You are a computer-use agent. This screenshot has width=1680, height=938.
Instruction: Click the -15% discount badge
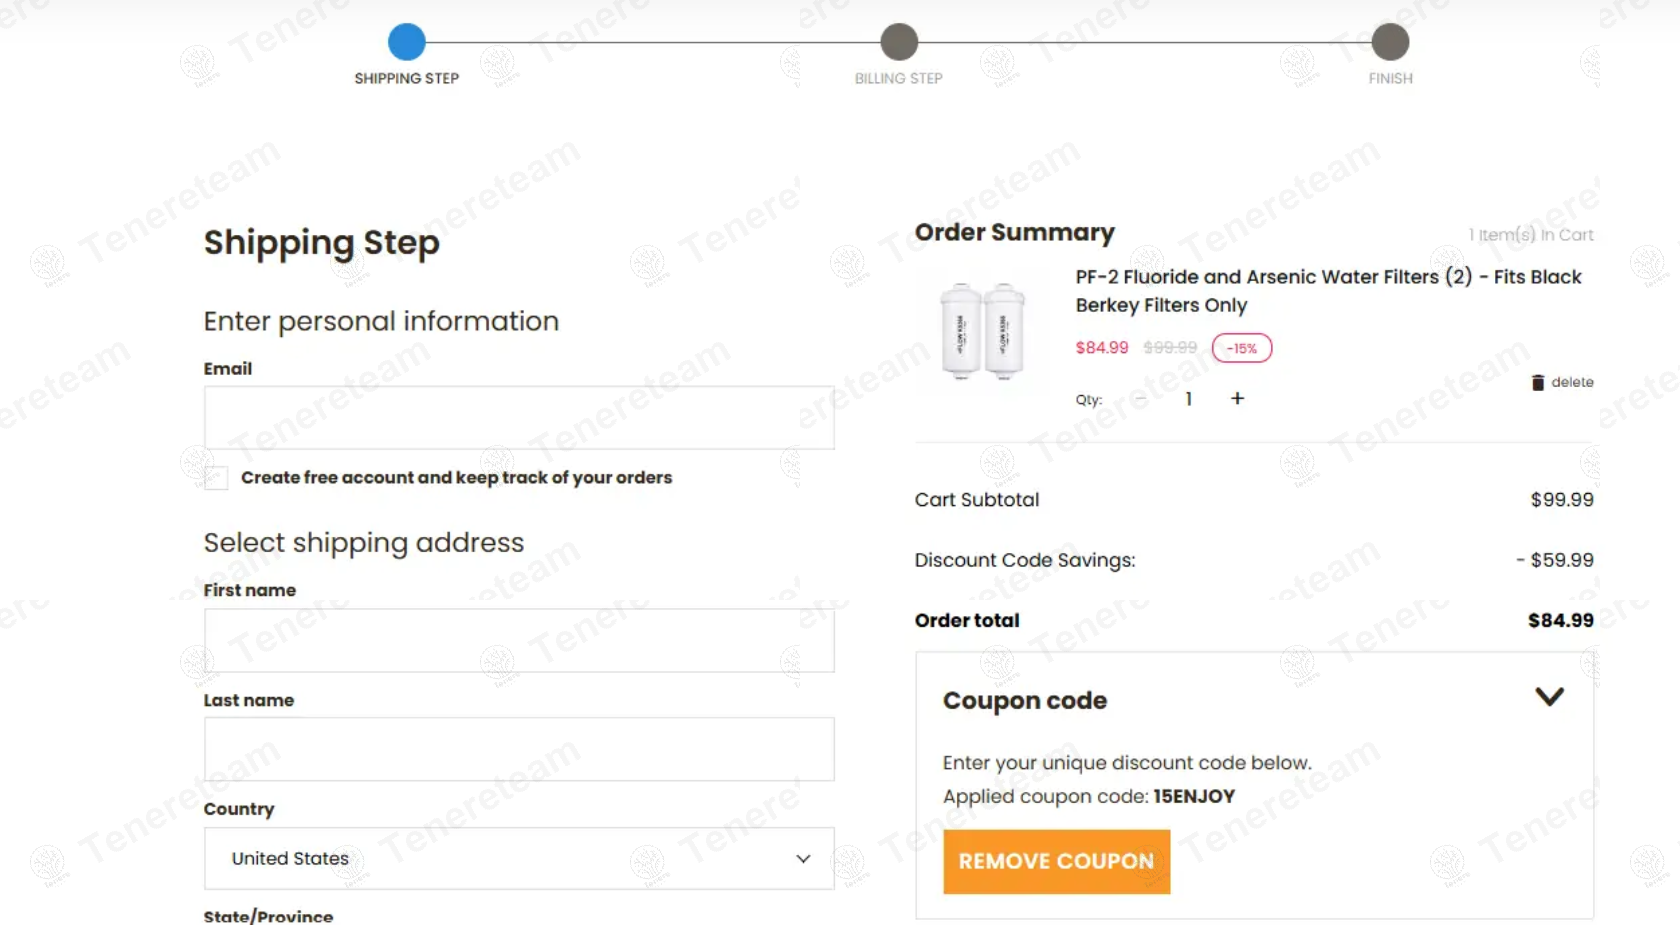[1241, 348]
